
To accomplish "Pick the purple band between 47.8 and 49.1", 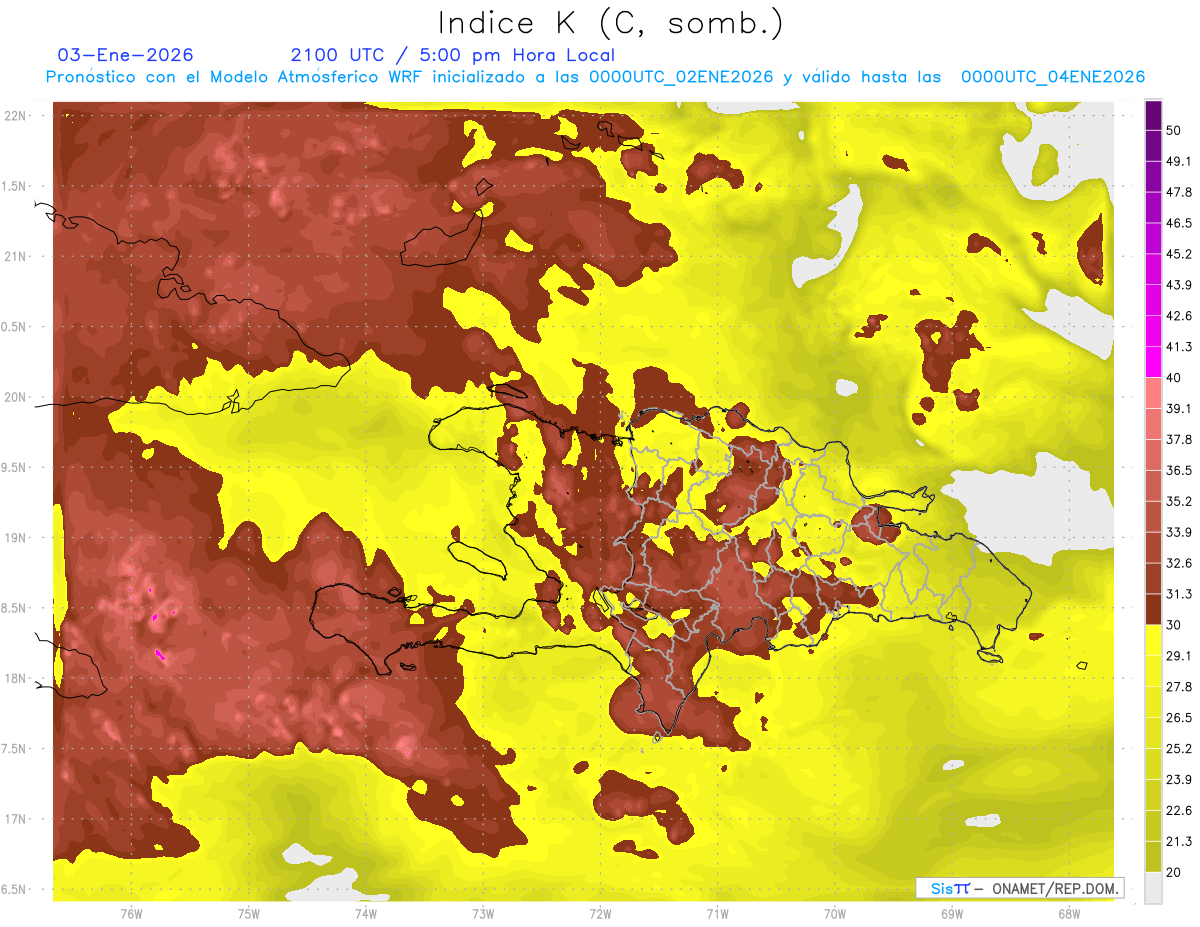I will [x=1153, y=176].
